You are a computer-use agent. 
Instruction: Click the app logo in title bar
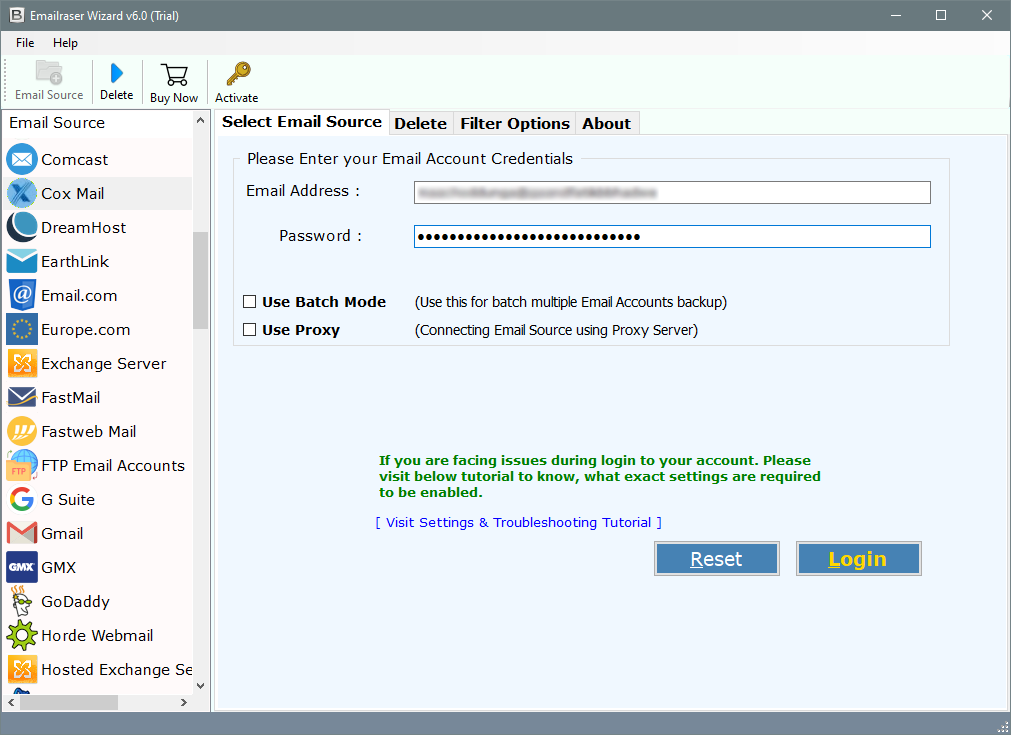(17, 15)
